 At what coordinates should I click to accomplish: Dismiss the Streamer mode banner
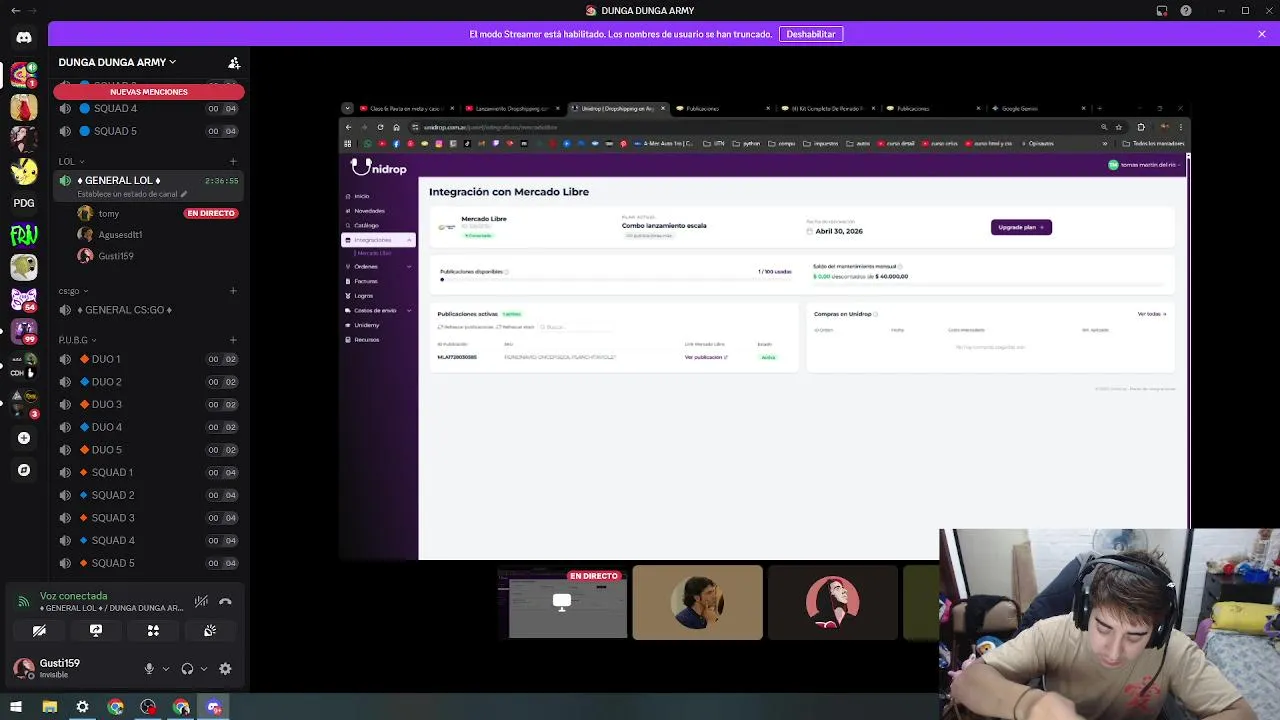click(x=1262, y=34)
